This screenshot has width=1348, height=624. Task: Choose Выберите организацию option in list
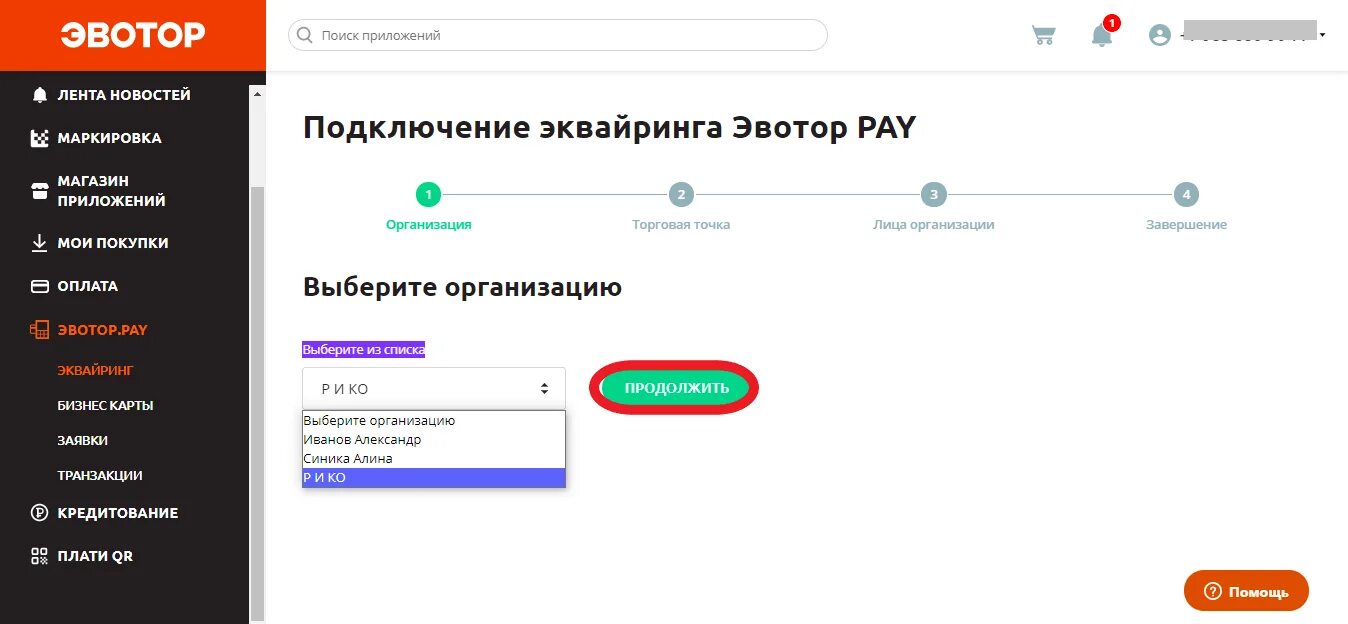point(434,421)
